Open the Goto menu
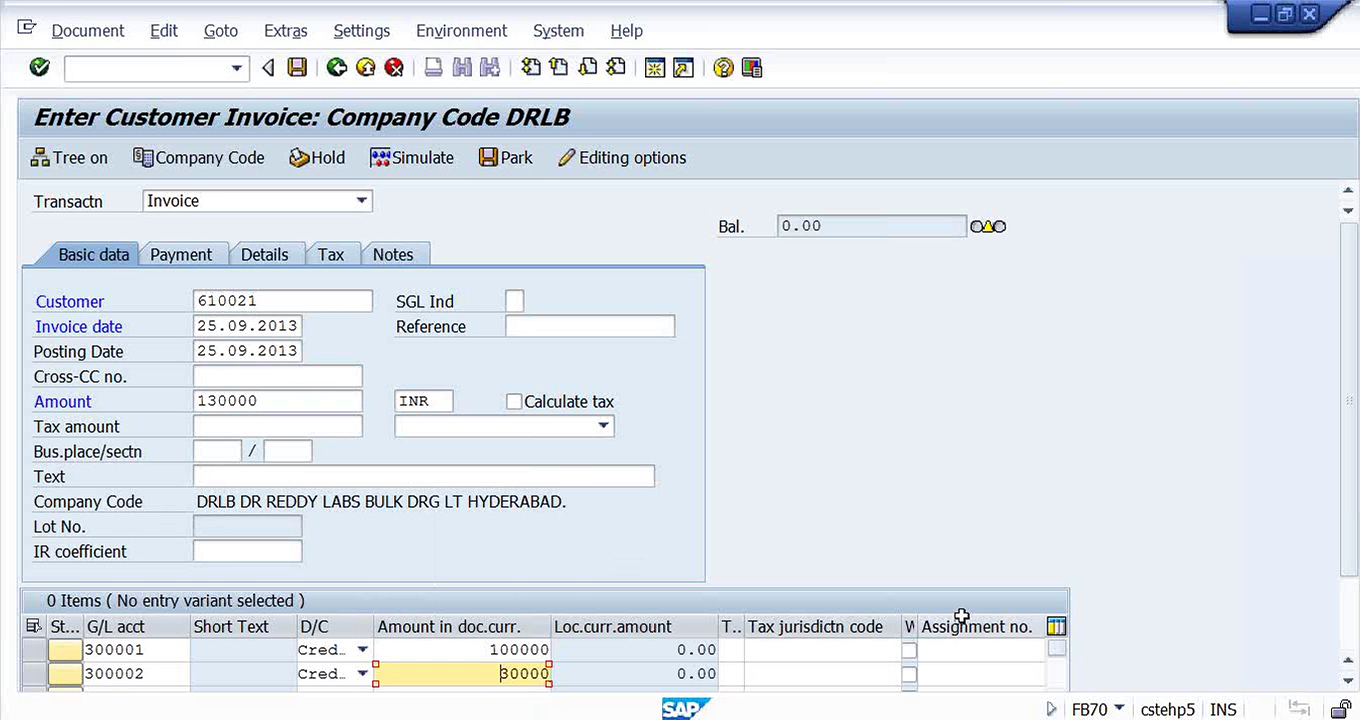Screen dimensions: 1360x720 tap(221, 31)
